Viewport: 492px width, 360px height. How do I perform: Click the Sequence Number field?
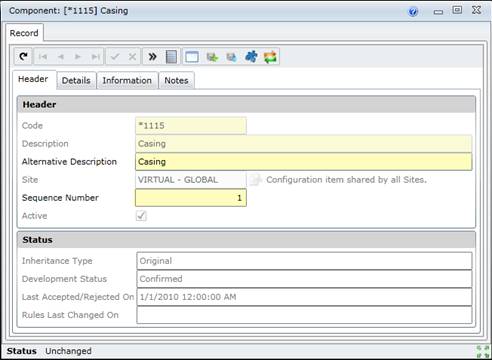tap(191, 198)
